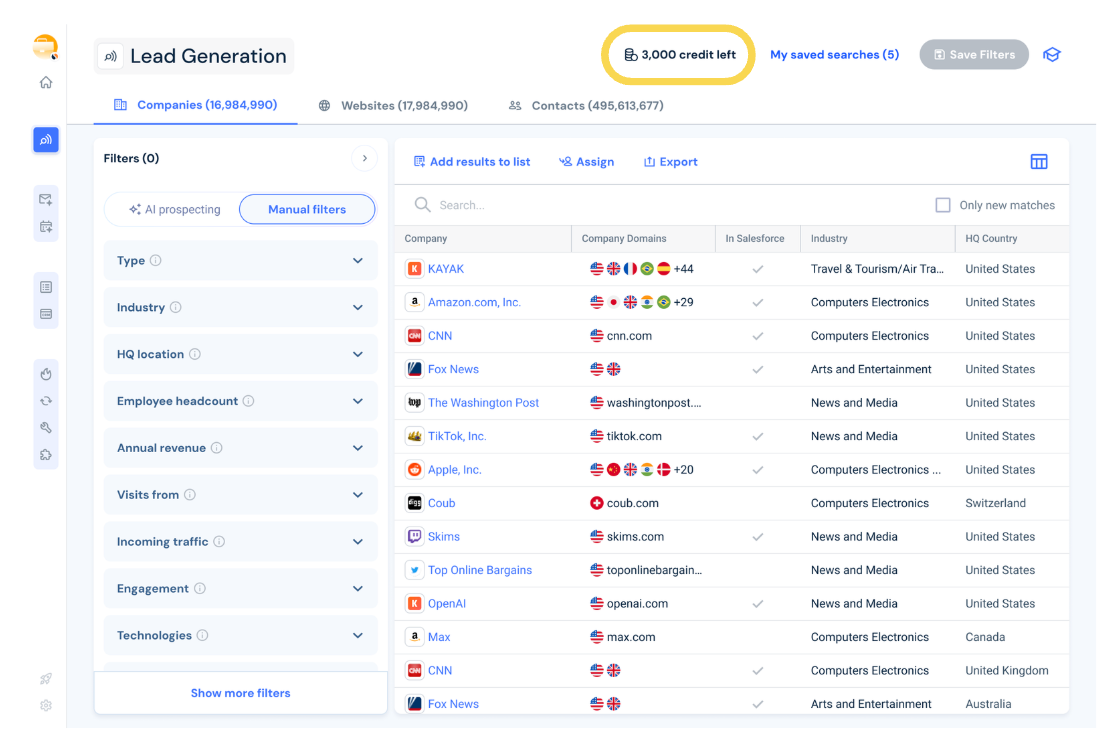Open the graduation cap academy icon
Image resolution: width=1098 pixels, height=732 pixels.
(1052, 55)
